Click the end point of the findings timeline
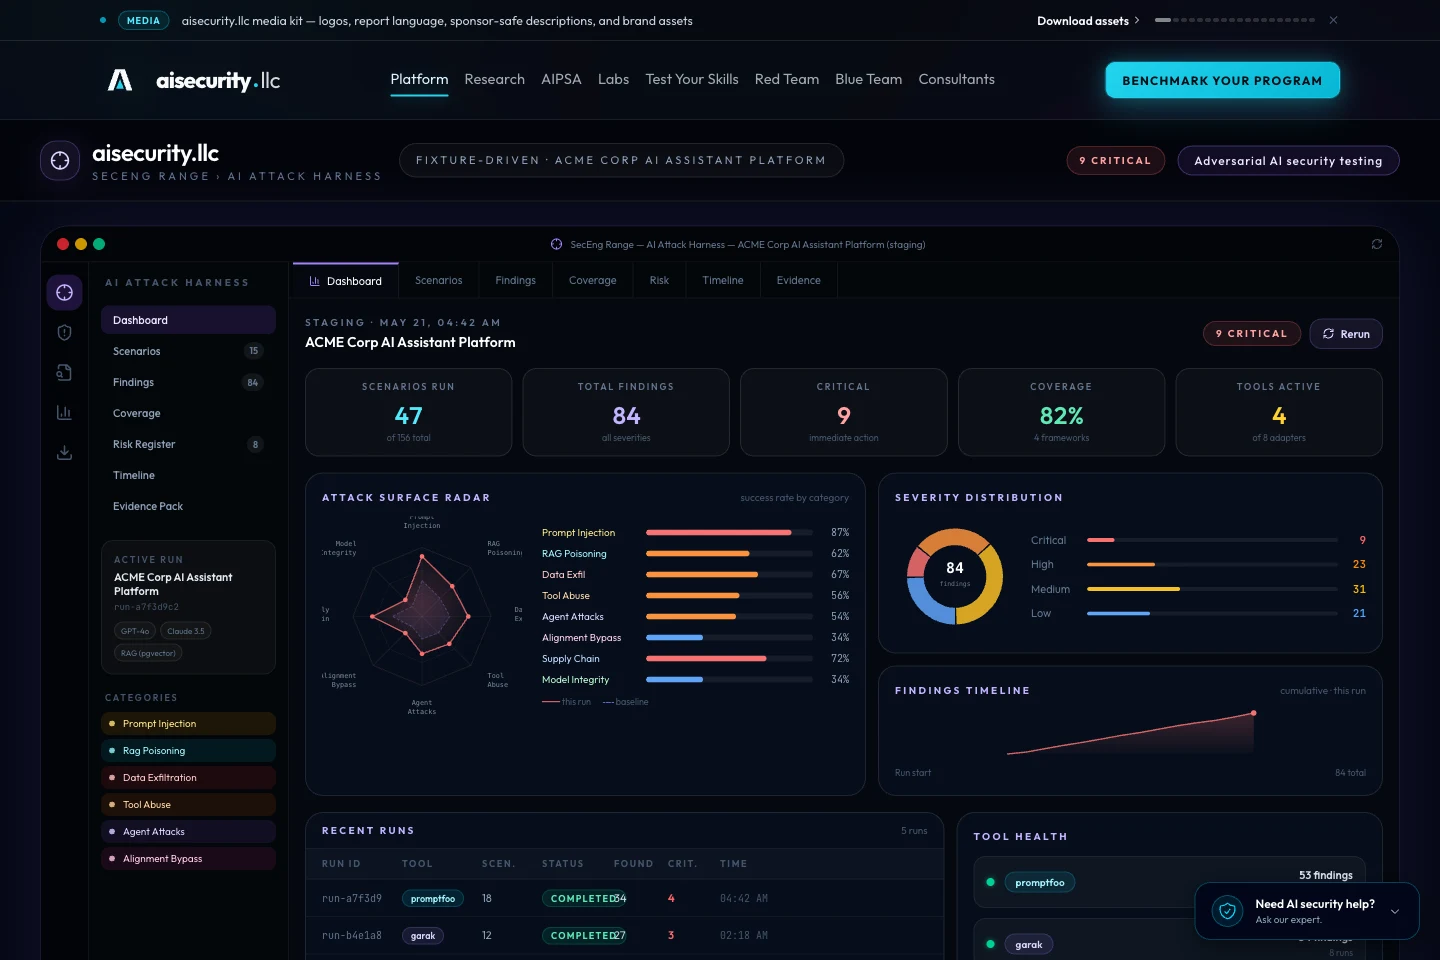This screenshot has height=960, width=1440. pos(1253,713)
